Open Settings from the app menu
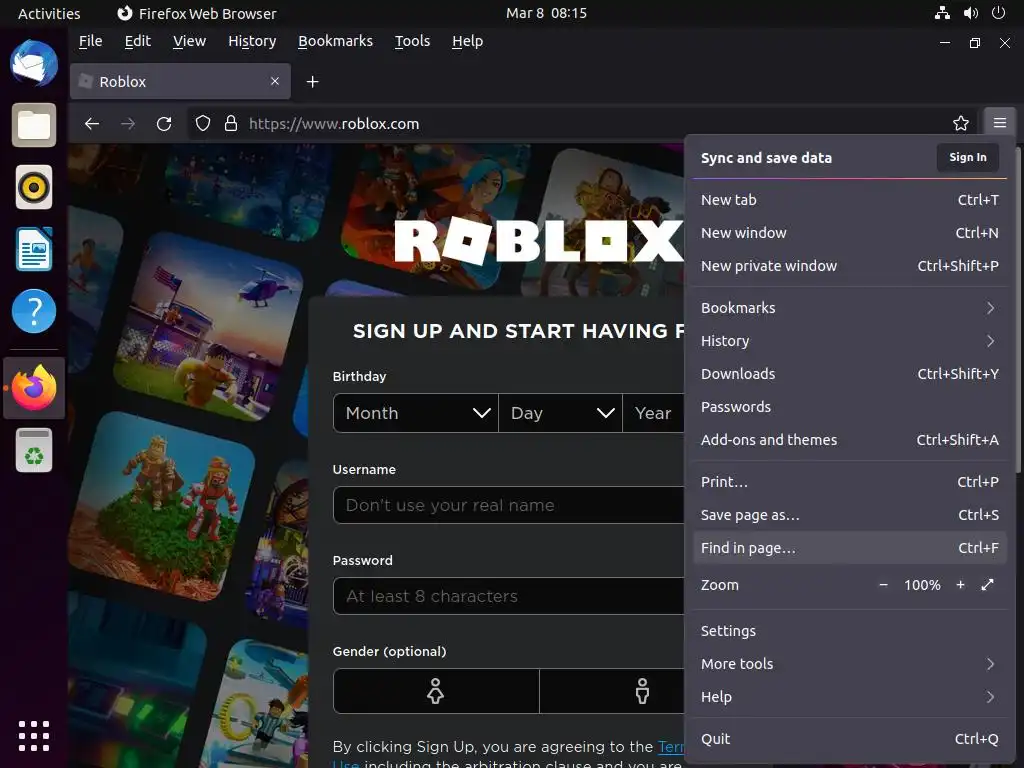The height and width of the screenshot is (768, 1024). 848,631
